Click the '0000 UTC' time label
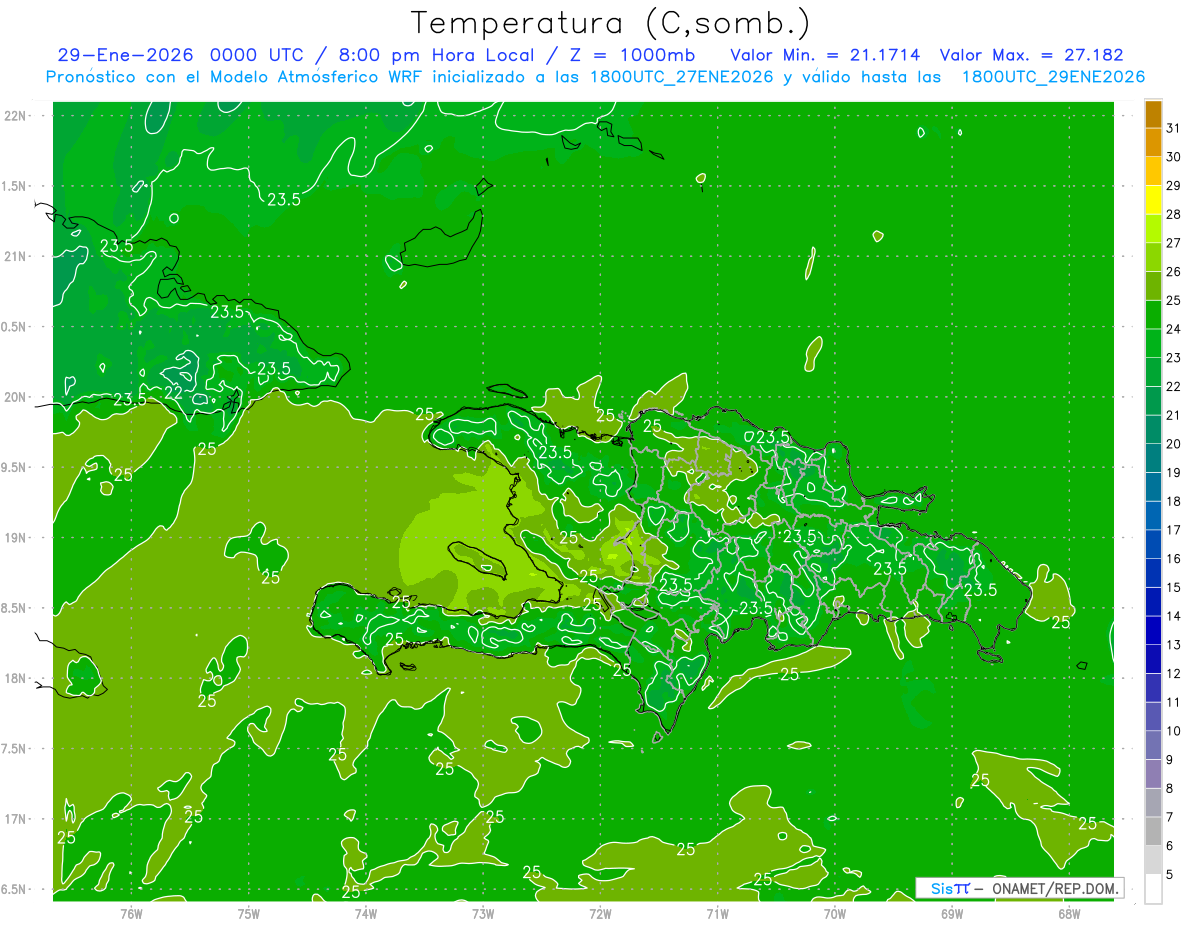The height and width of the screenshot is (927, 1200). [x=259, y=55]
